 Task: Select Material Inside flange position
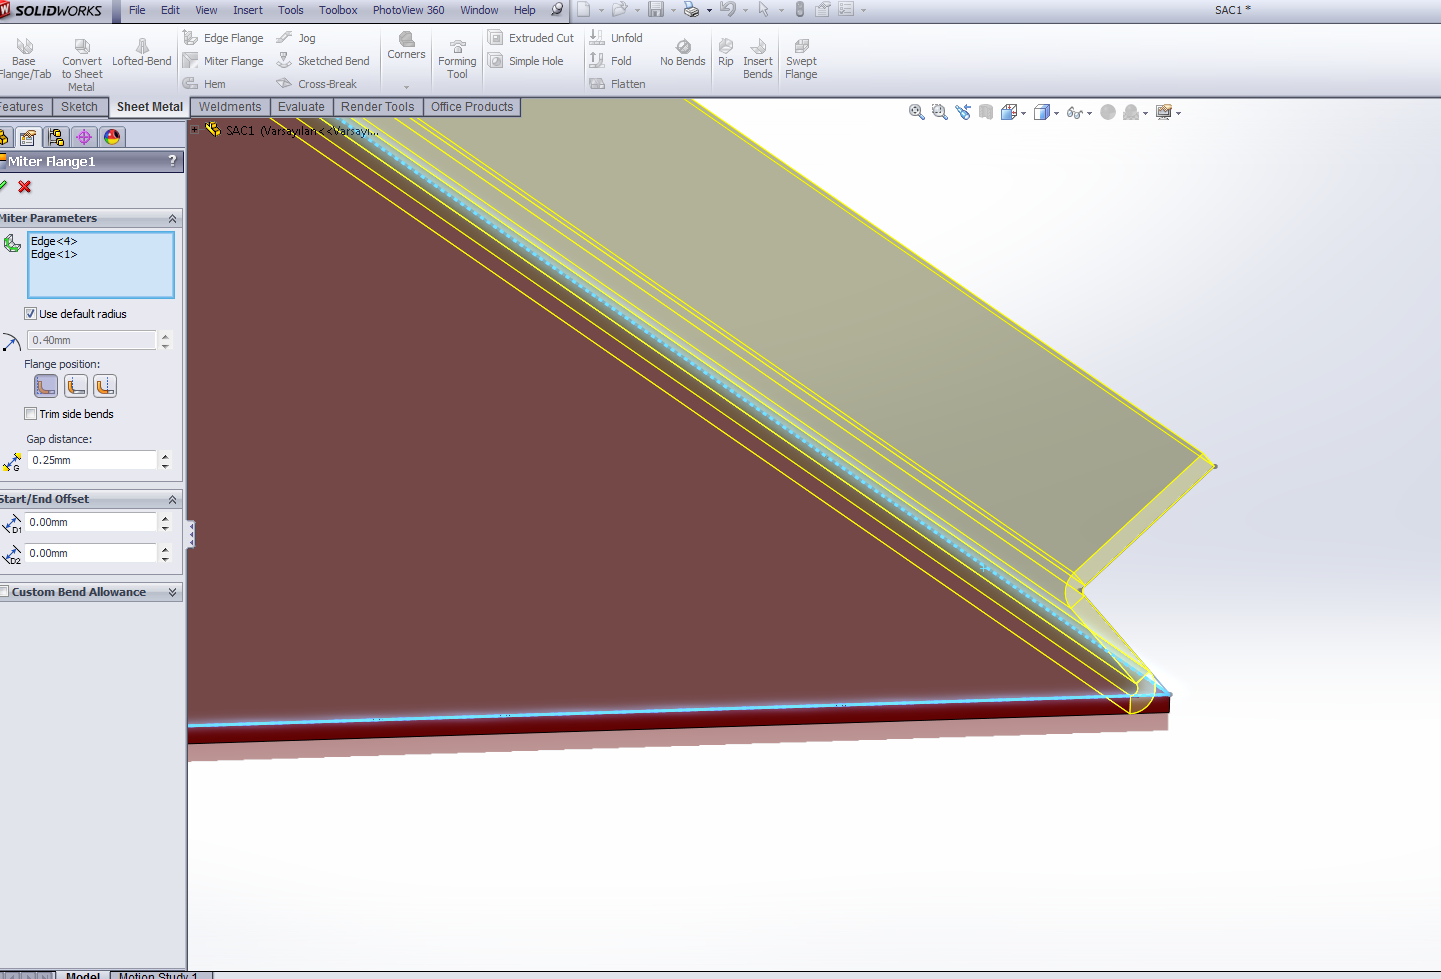[46, 386]
